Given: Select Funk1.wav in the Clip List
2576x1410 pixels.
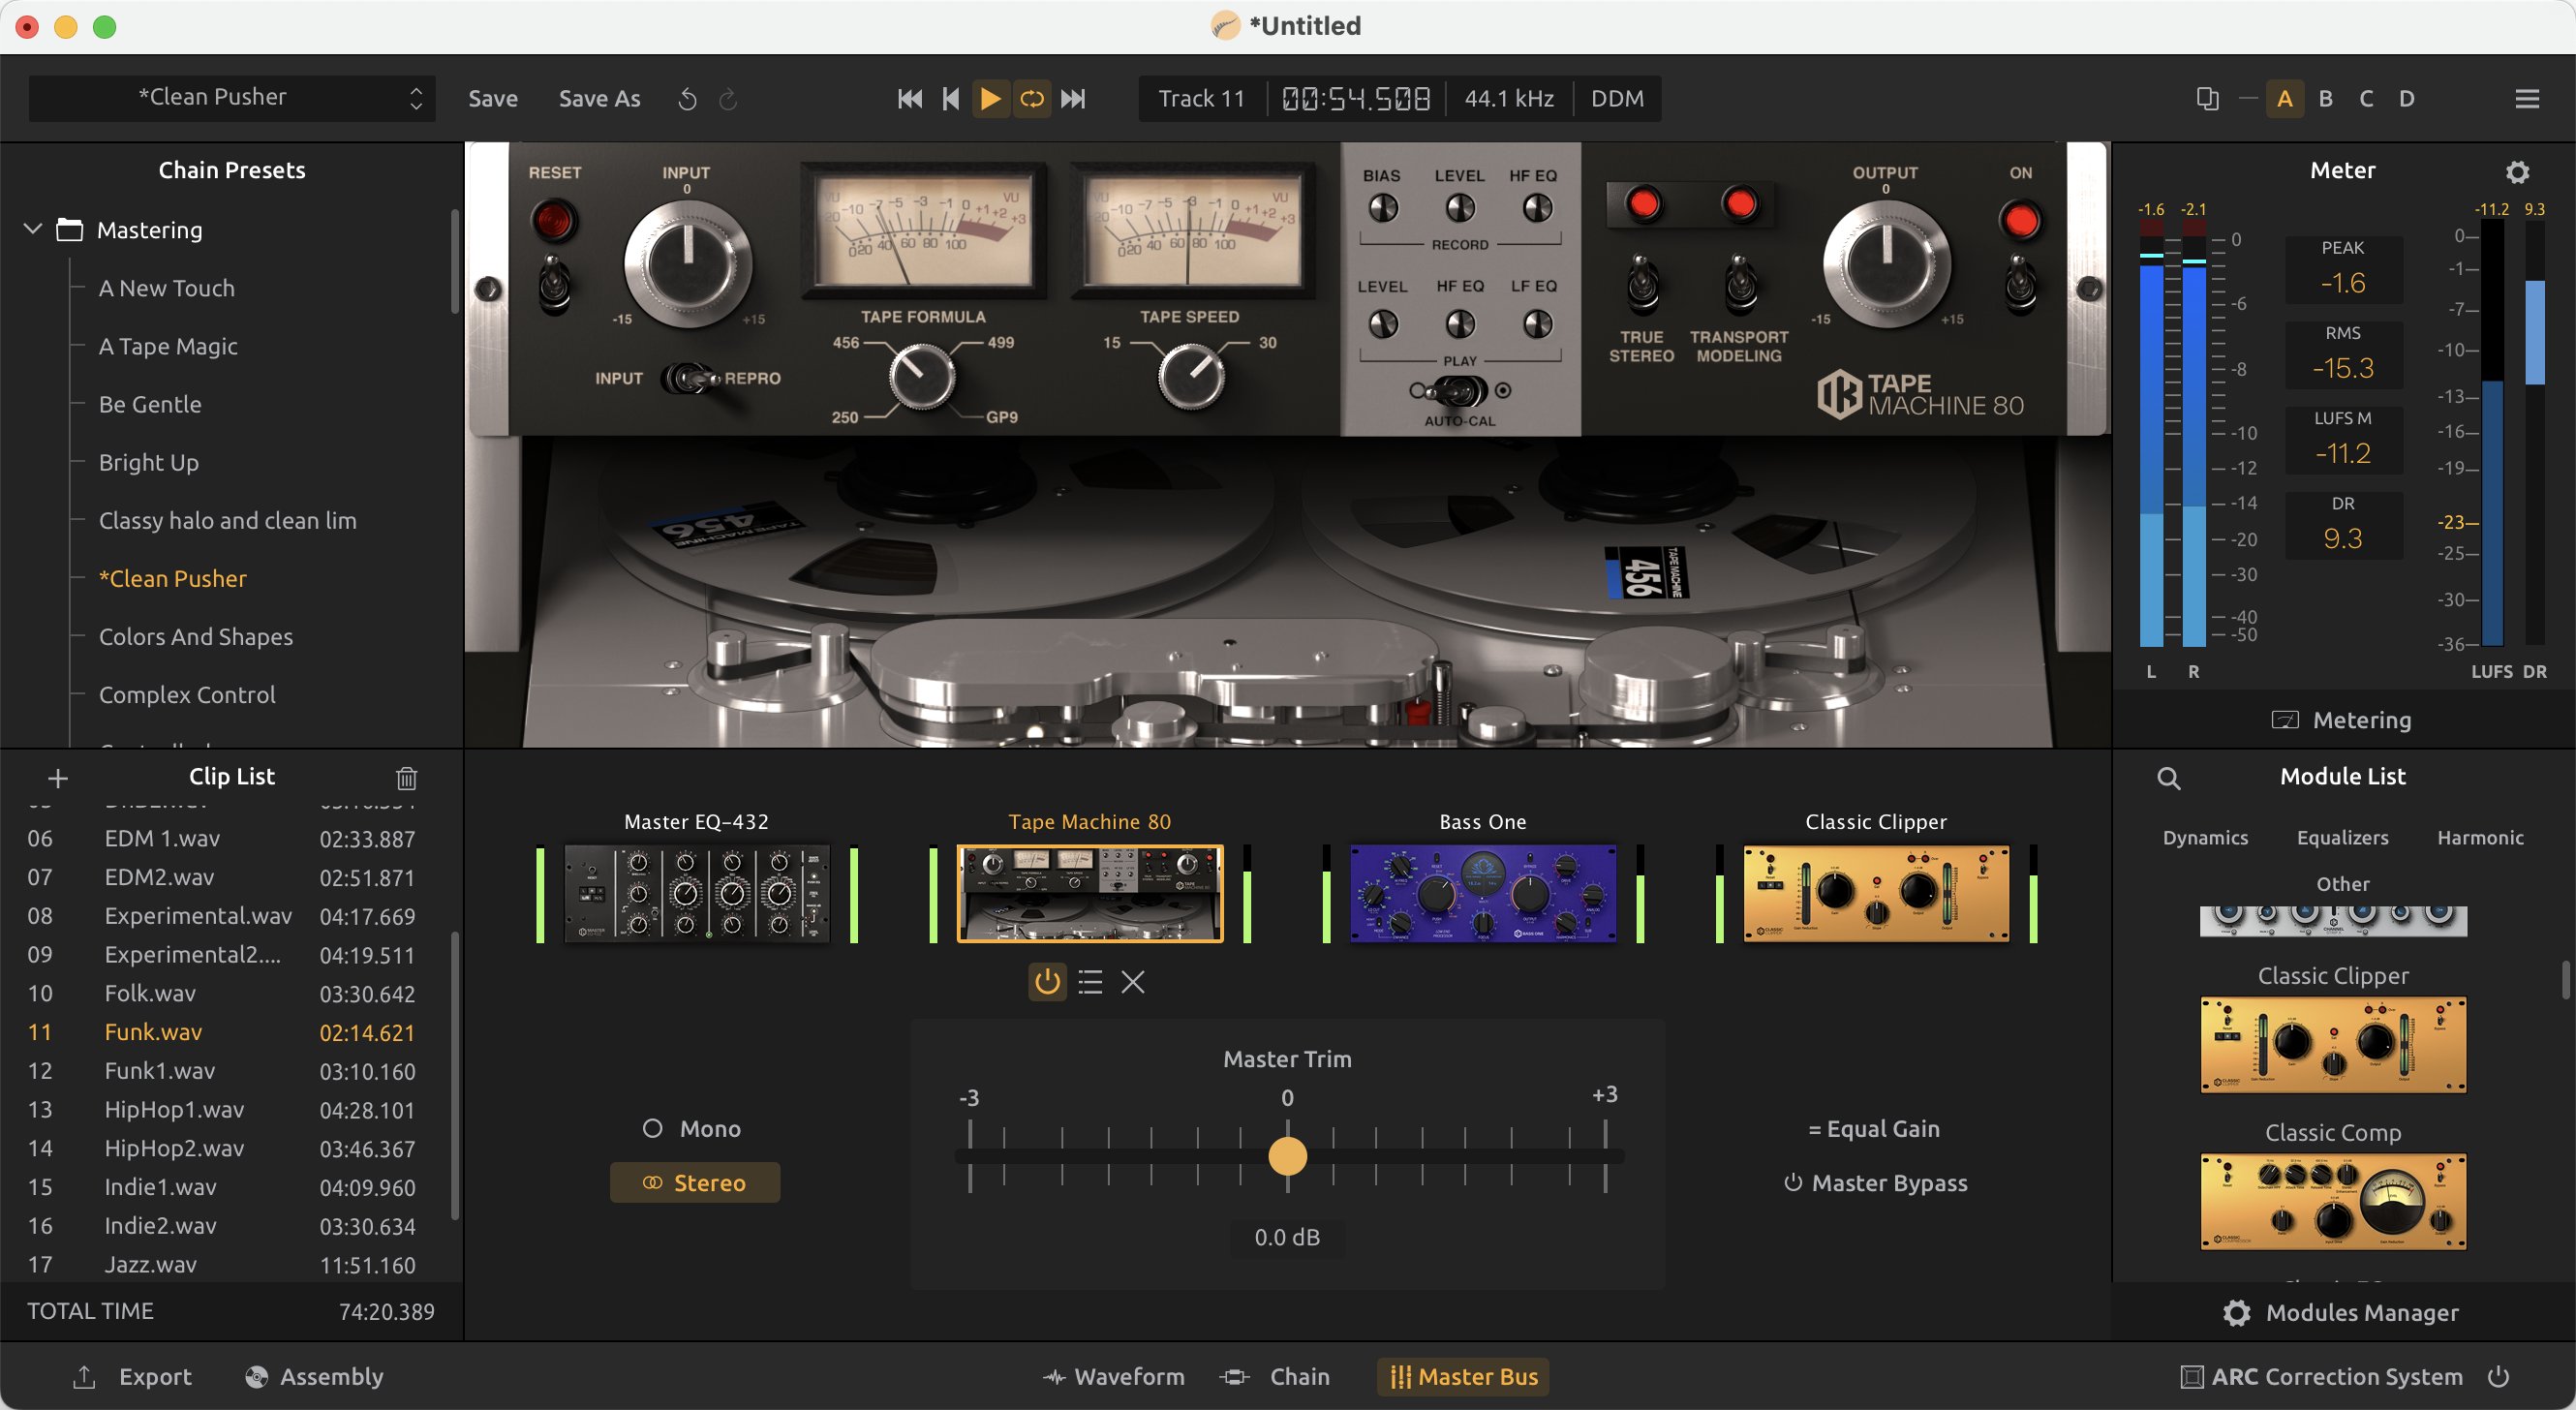Looking at the screenshot, I should (x=159, y=1070).
